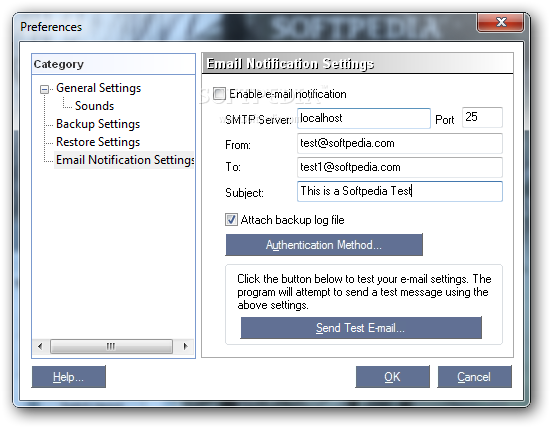Viewport: 551px width, 428px height.
Task: Select General Settings category
Action: click(98, 88)
